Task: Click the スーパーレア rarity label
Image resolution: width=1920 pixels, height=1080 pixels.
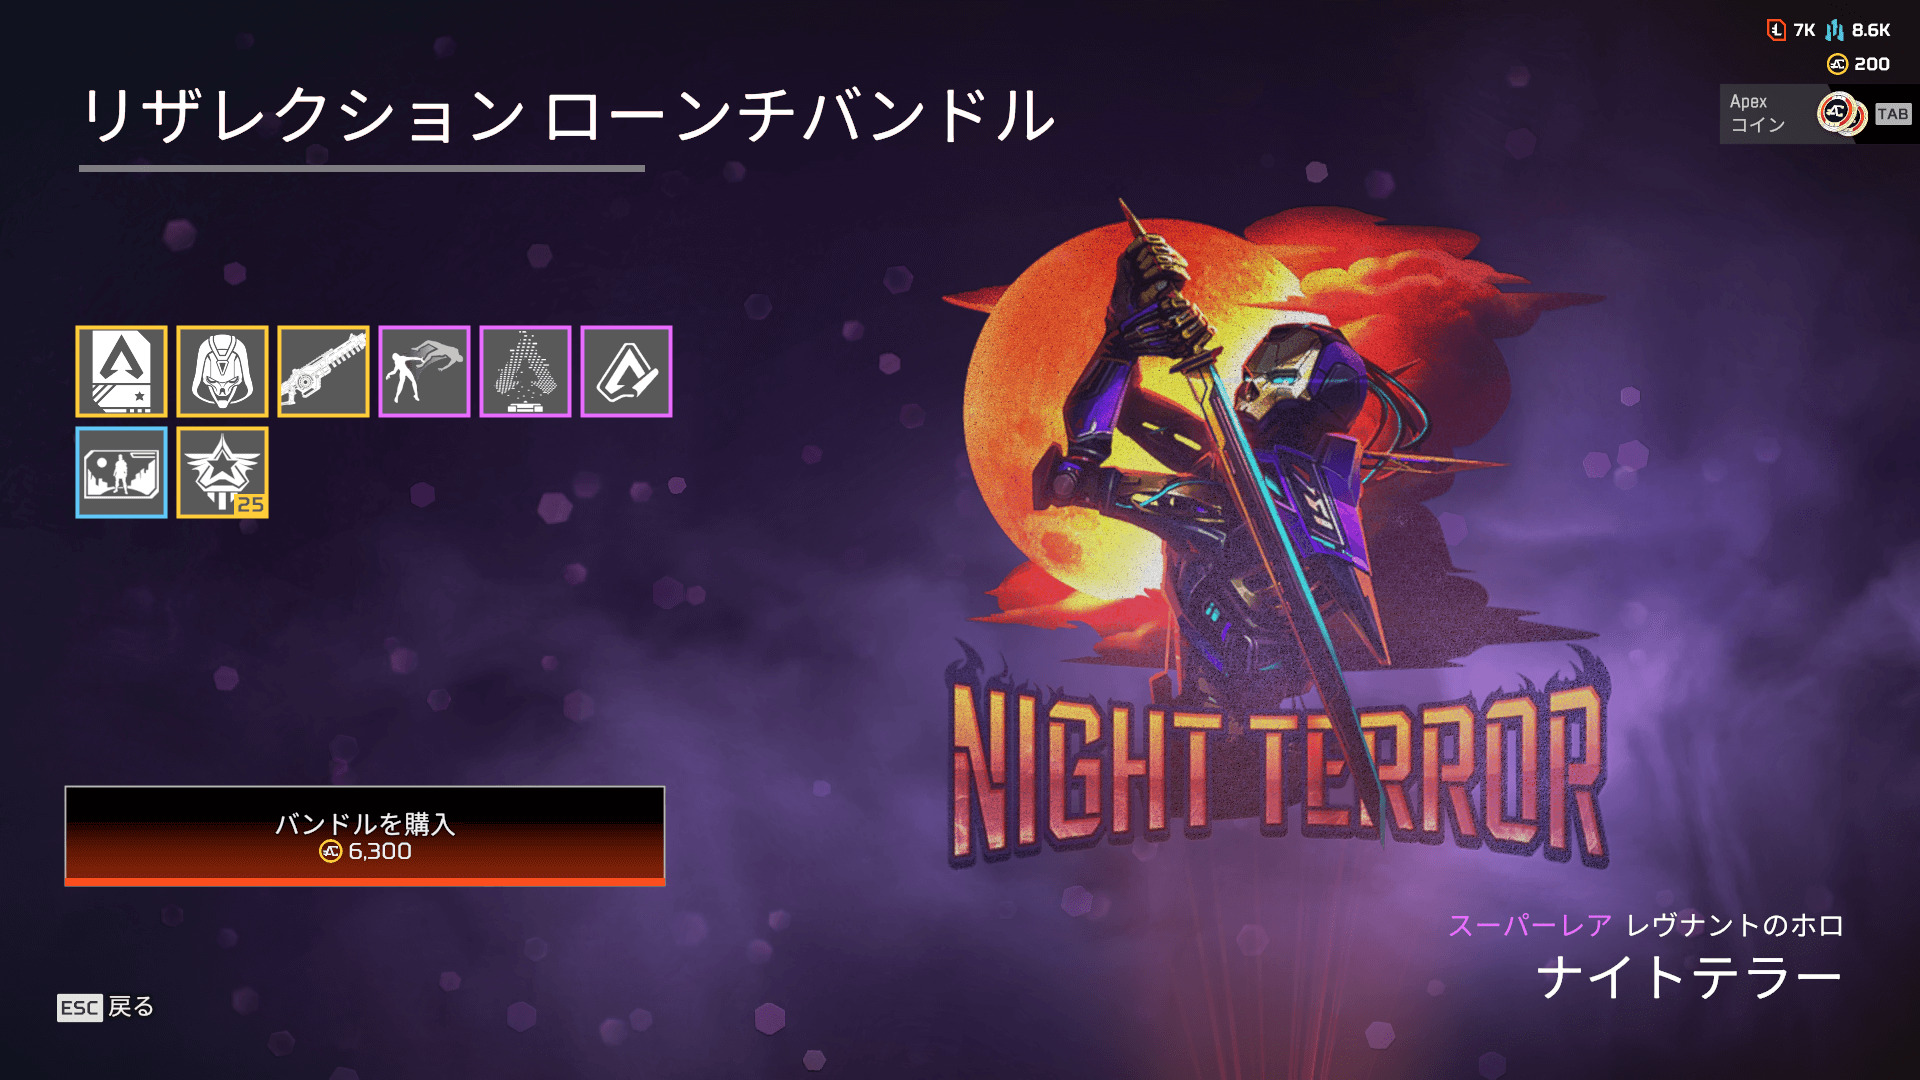Action: pos(1530,925)
